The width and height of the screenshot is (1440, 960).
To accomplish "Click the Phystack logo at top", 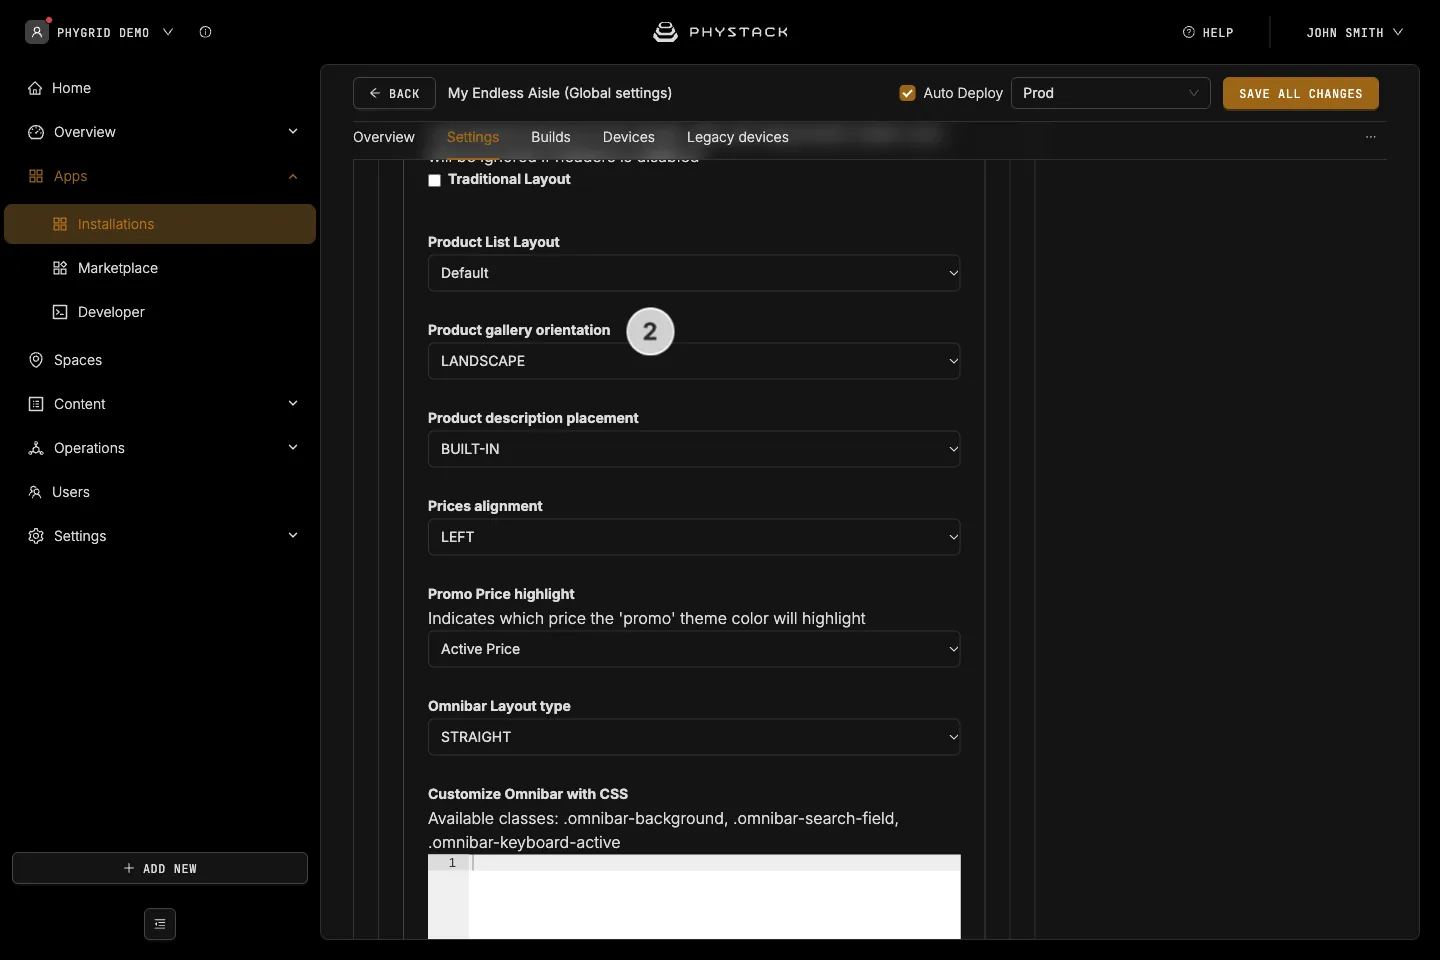I will [x=720, y=32].
